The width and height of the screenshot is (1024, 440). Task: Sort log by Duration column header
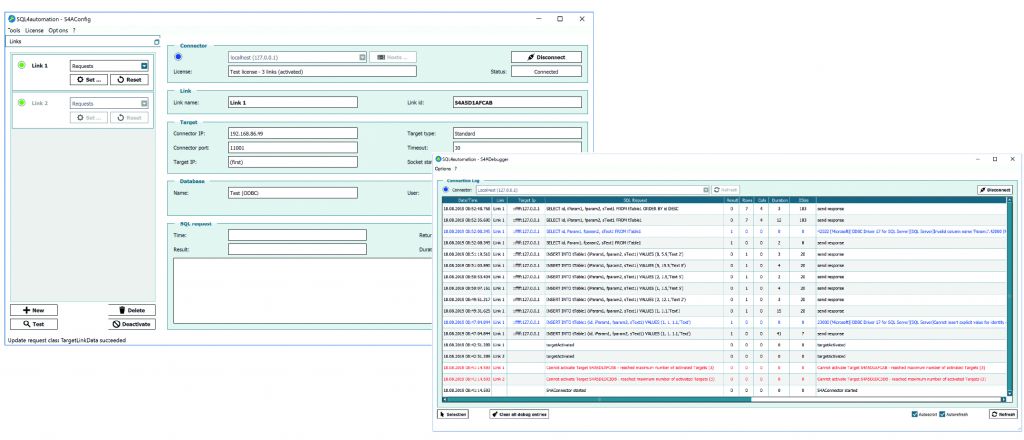(780, 200)
